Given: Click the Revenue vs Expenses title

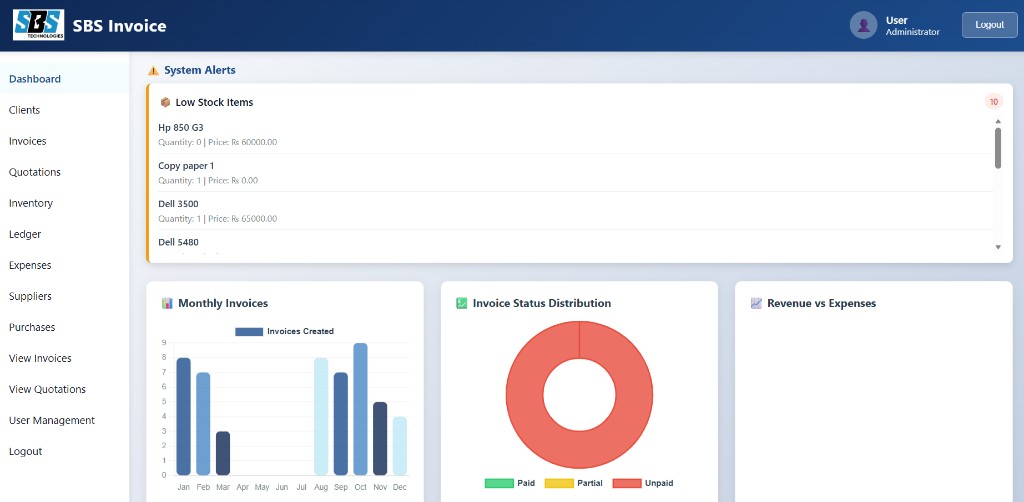Looking at the screenshot, I should click(x=822, y=304).
